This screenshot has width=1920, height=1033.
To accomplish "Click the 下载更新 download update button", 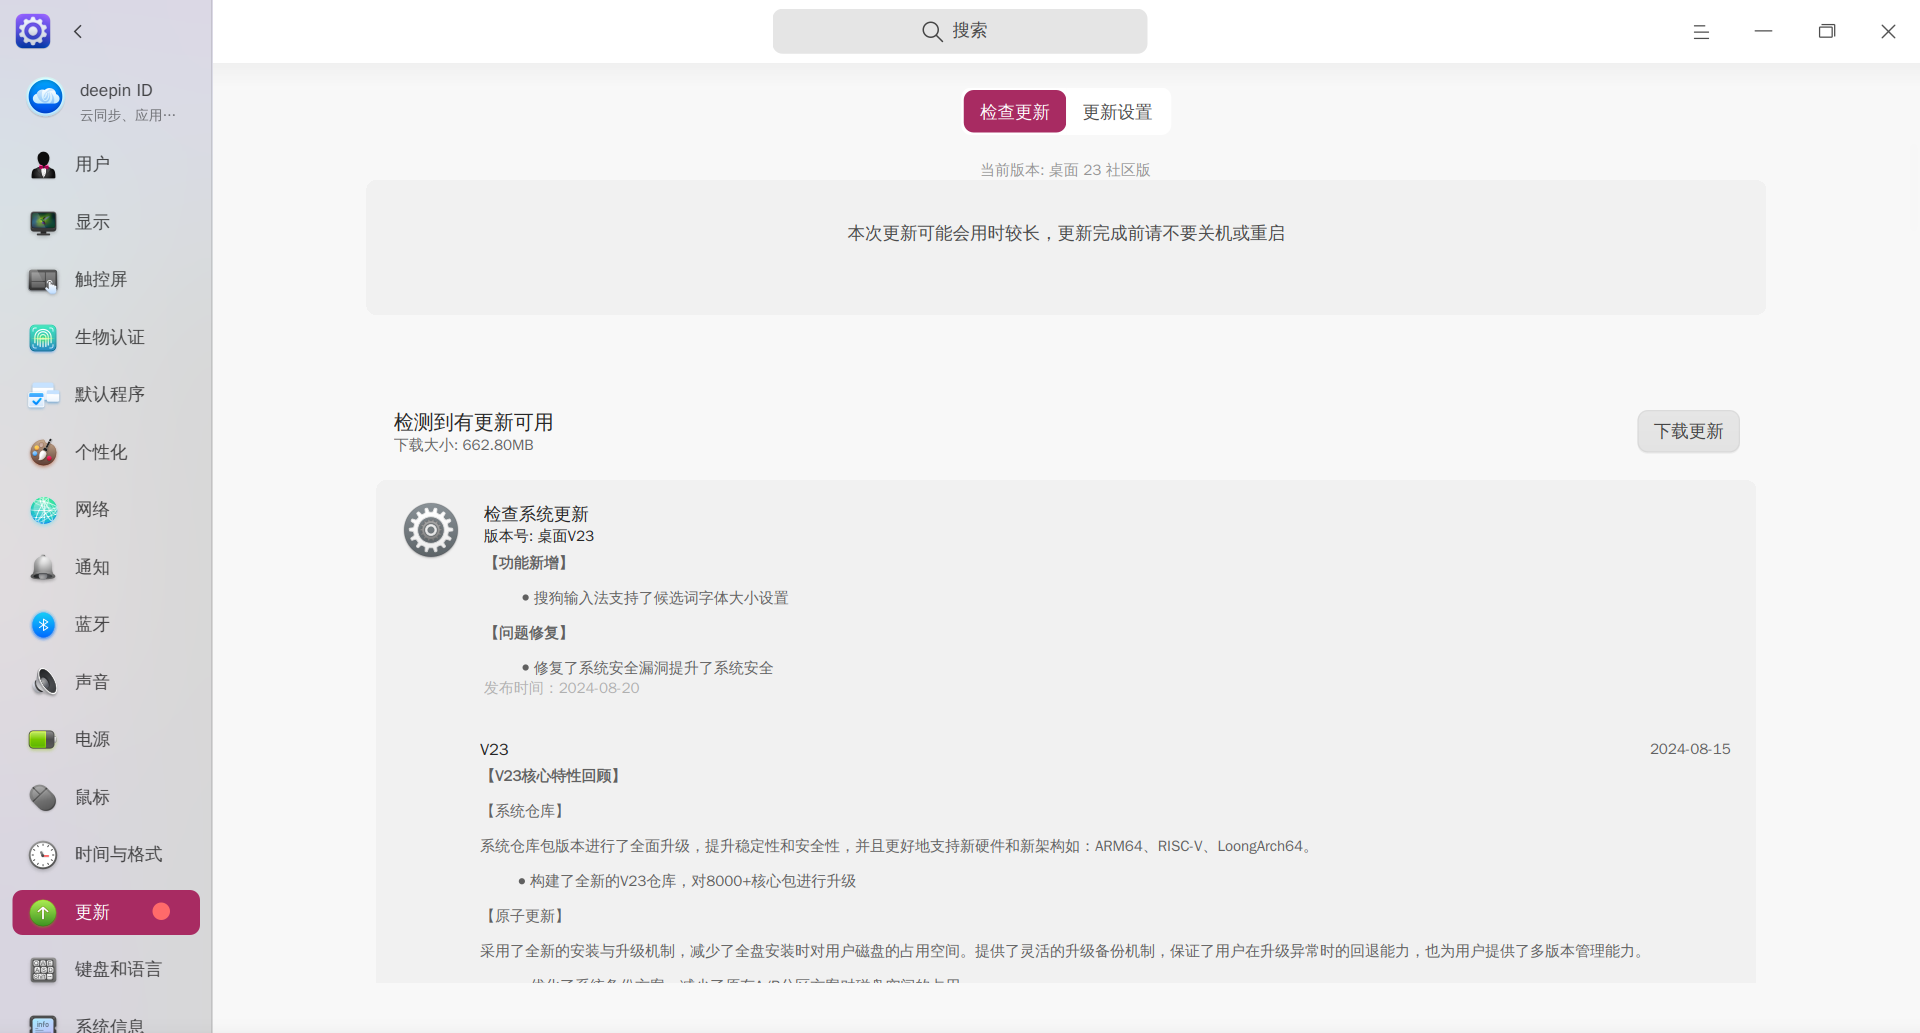I will coord(1687,431).
